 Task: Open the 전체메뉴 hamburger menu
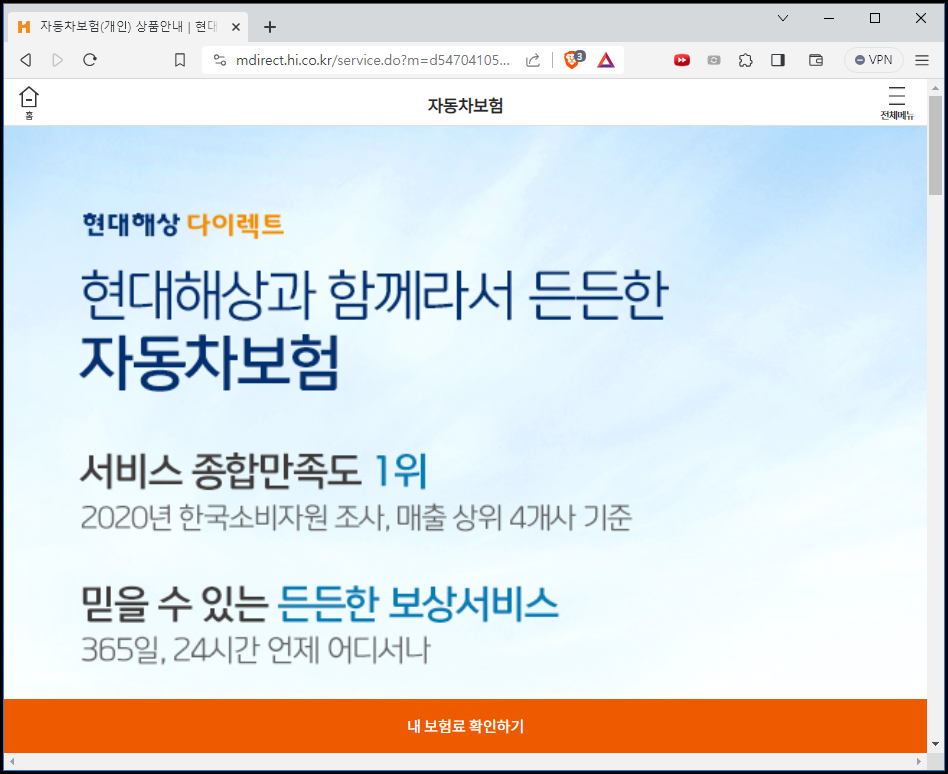coord(897,103)
